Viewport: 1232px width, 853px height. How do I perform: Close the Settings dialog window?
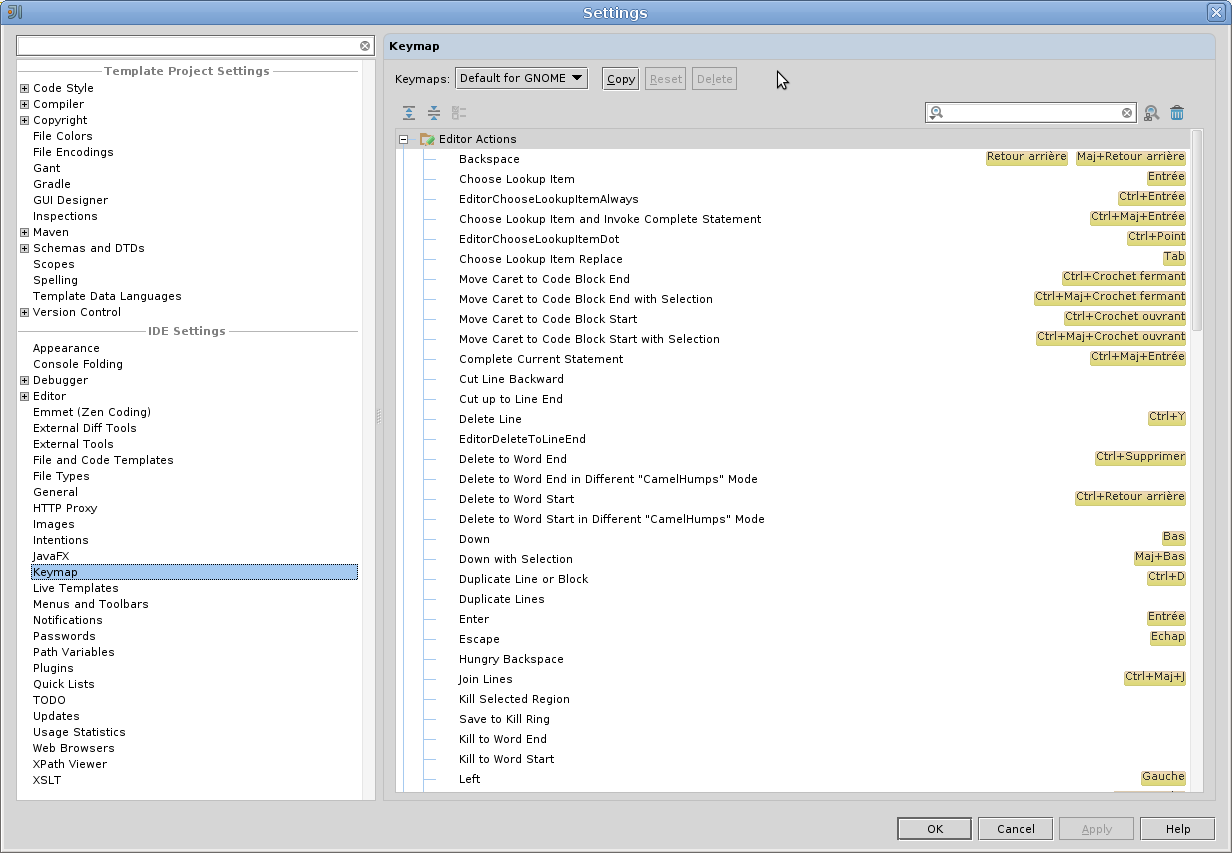[1218, 12]
